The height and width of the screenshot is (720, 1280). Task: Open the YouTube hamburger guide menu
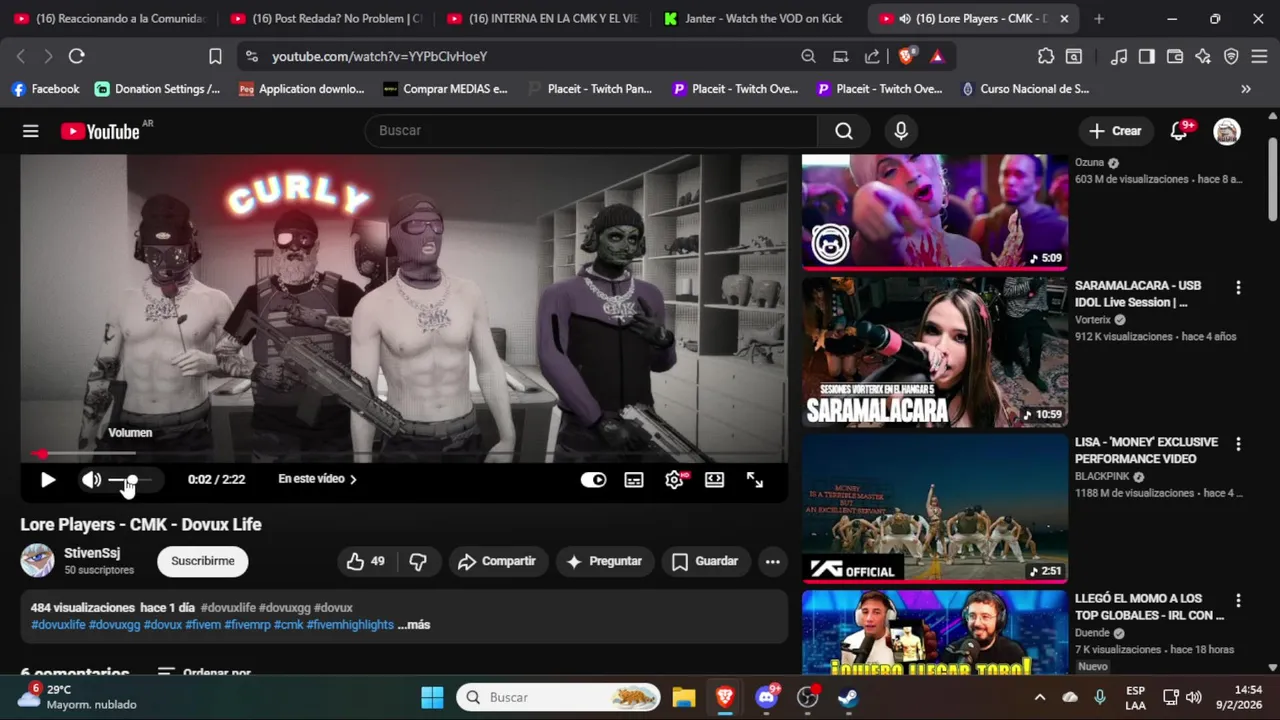[31, 131]
